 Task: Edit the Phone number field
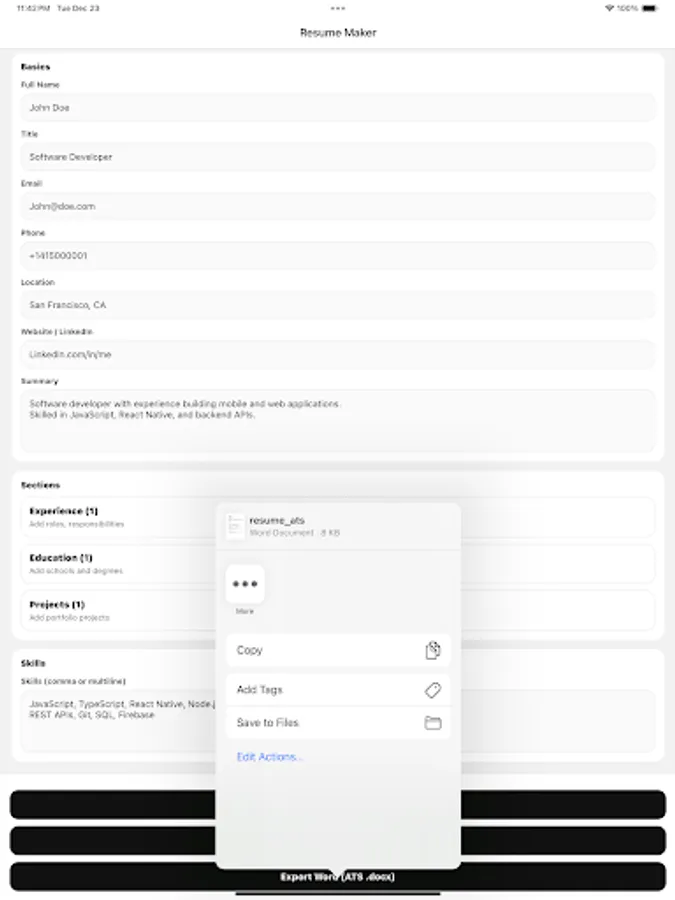(x=338, y=255)
